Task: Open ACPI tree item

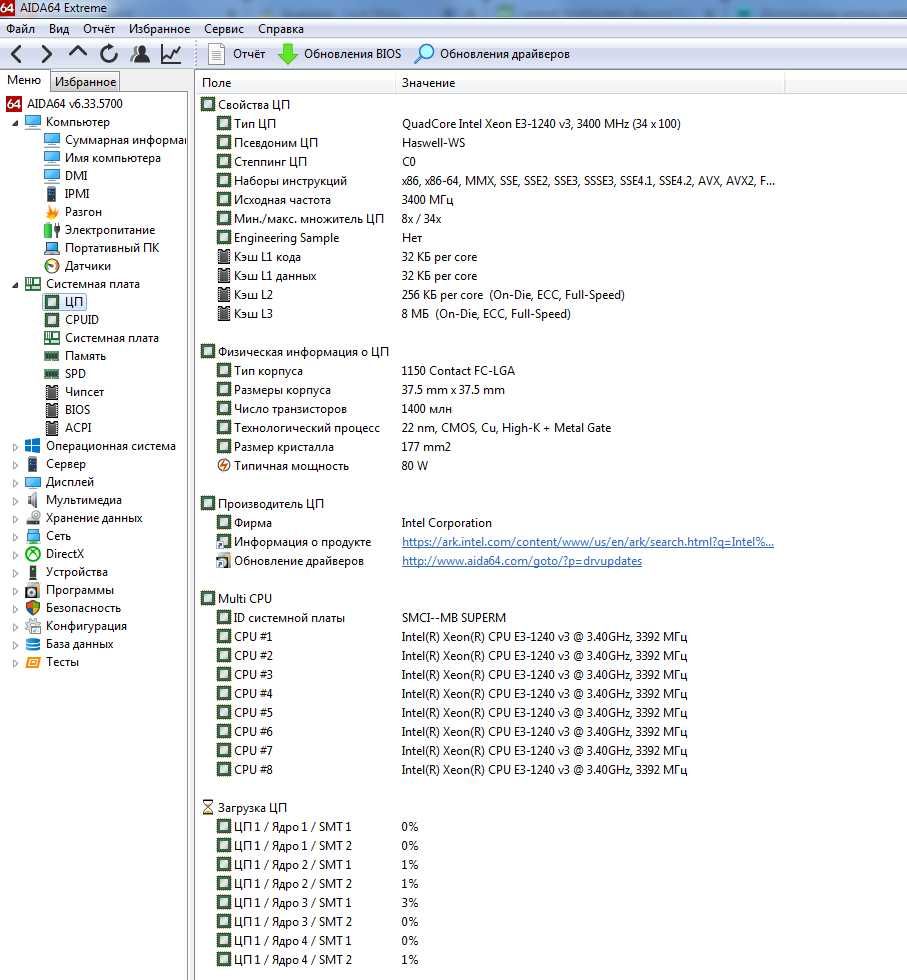Action: tap(69, 428)
